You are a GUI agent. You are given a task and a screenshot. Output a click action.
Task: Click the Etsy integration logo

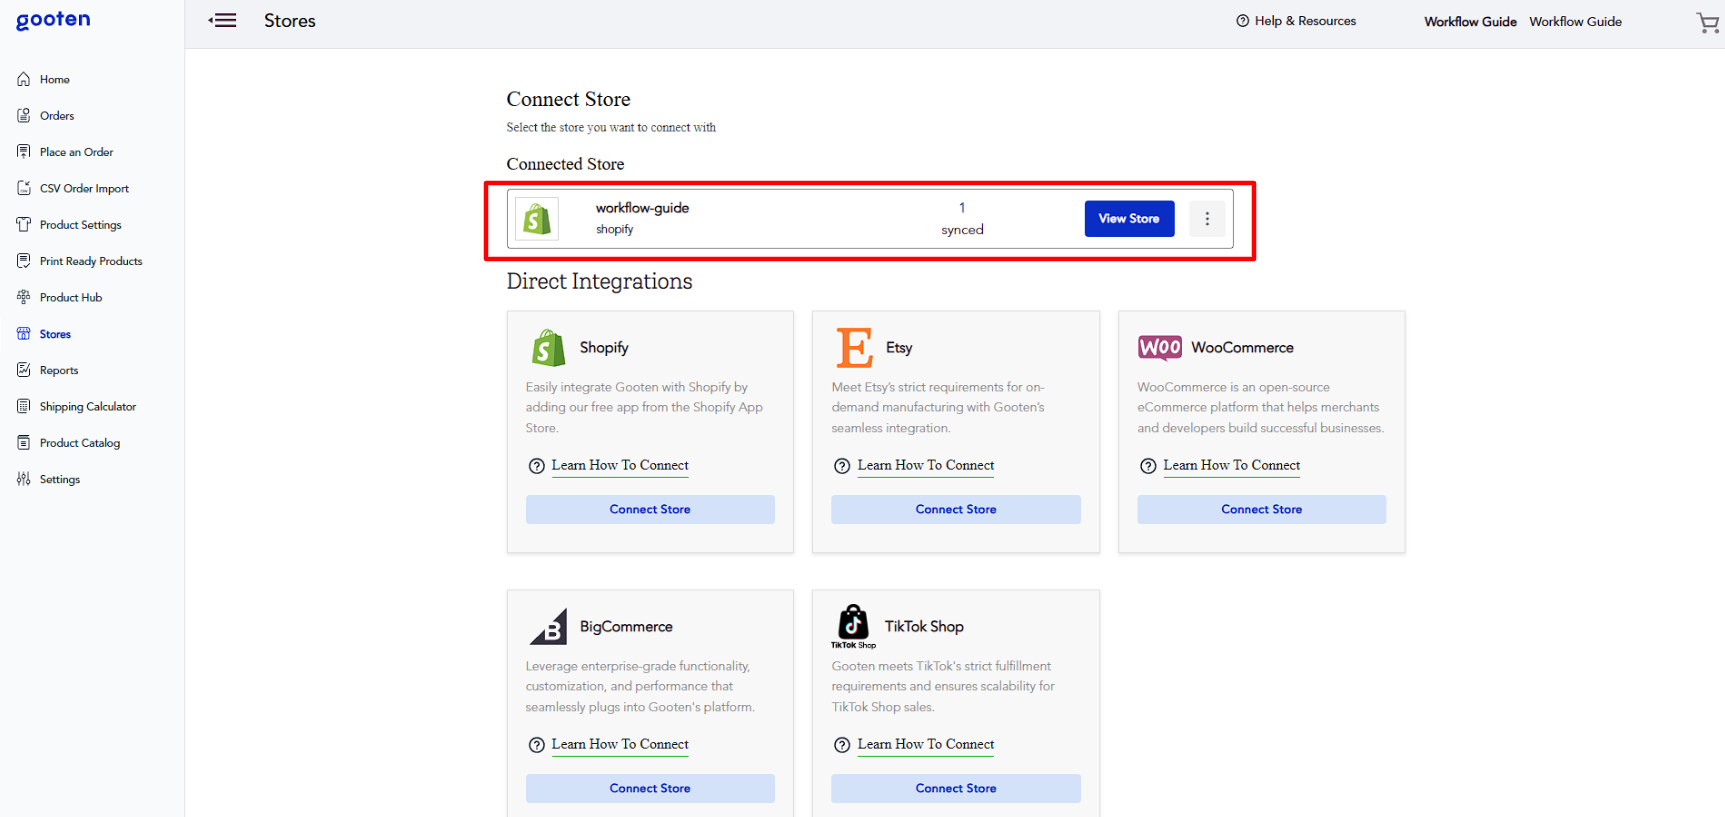(x=854, y=348)
